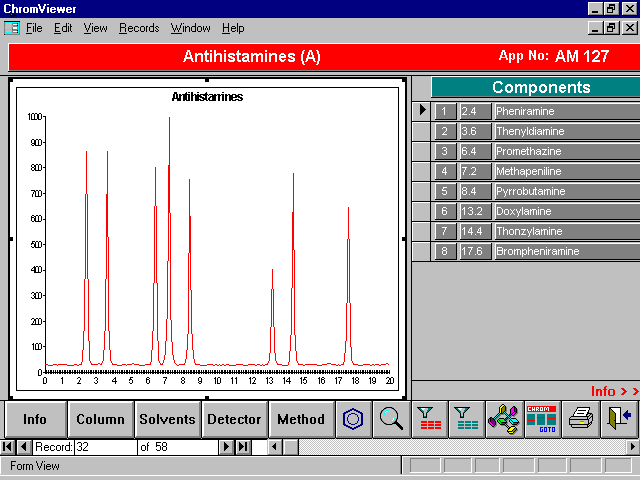Open the File menu

pyautogui.click(x=34, y=28)
